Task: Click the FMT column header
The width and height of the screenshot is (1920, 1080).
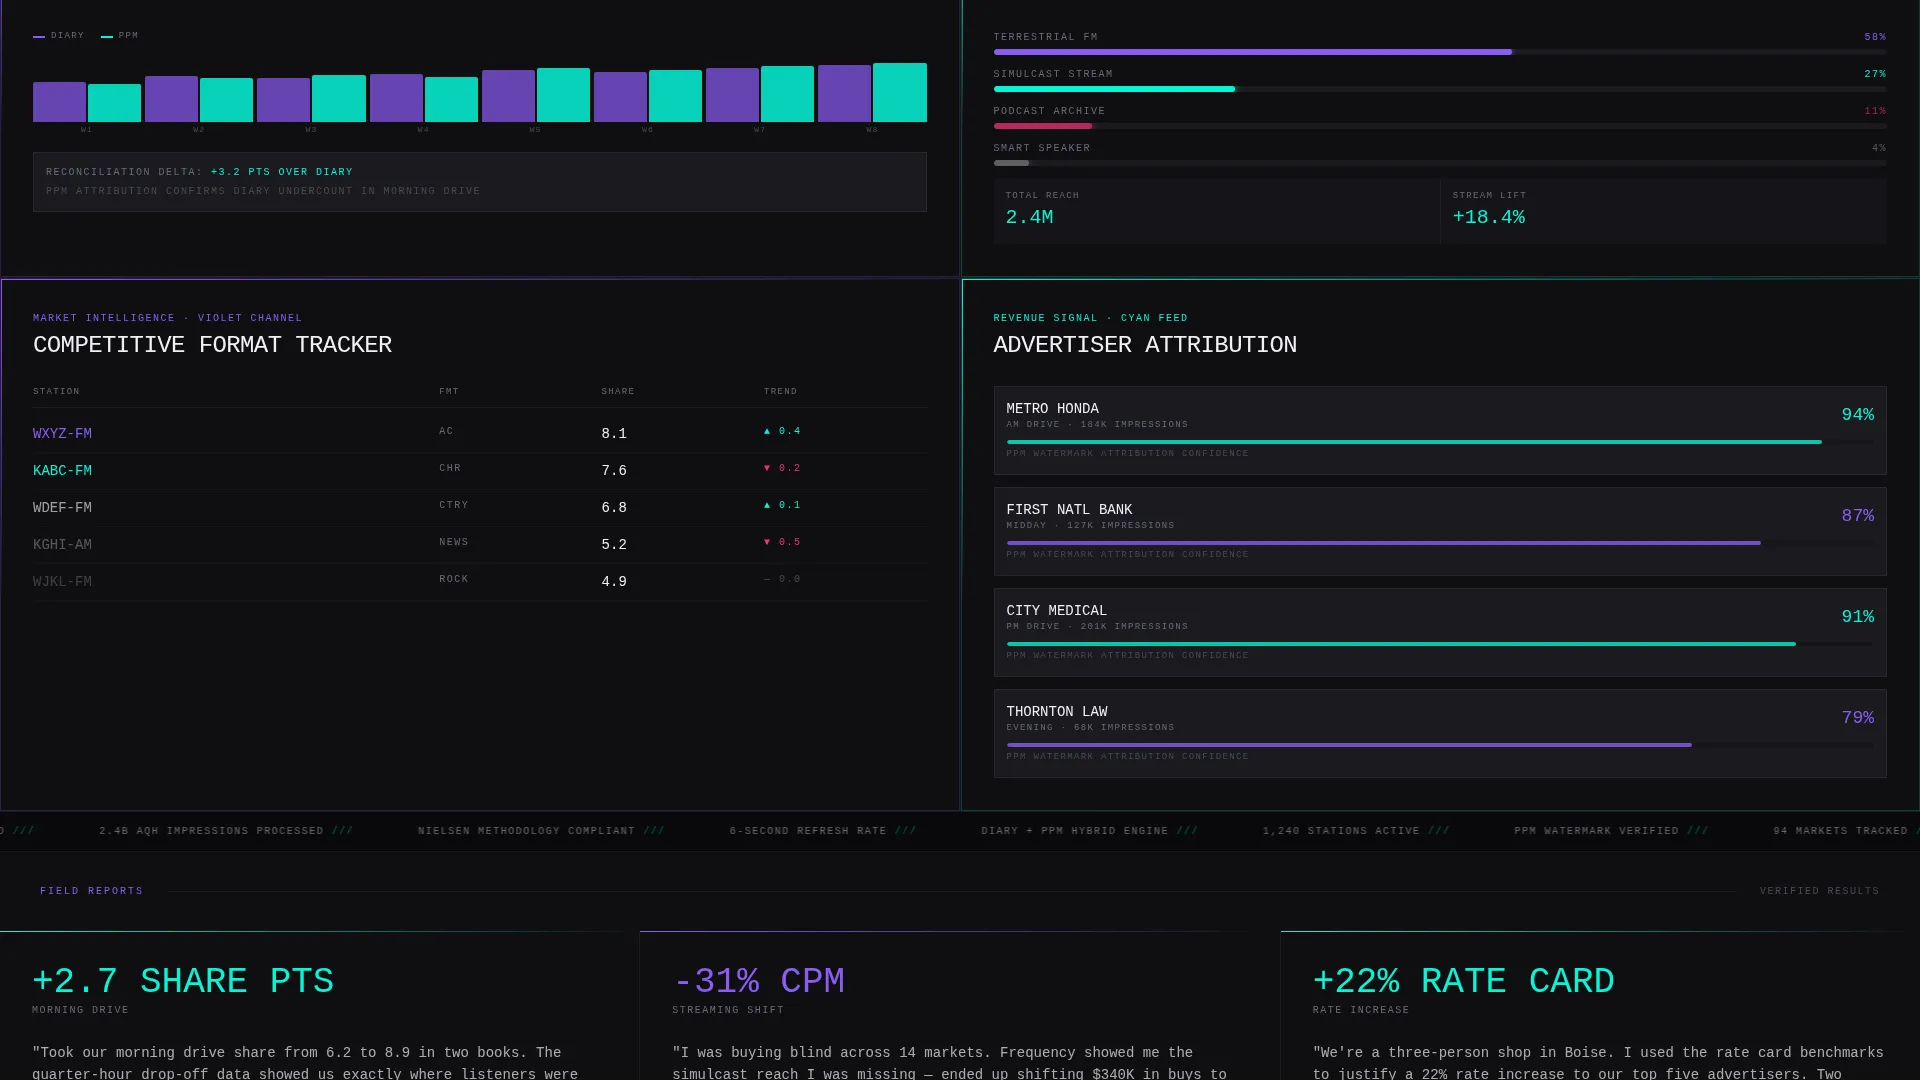Action: pyautogui.click(x=448, y=392)
